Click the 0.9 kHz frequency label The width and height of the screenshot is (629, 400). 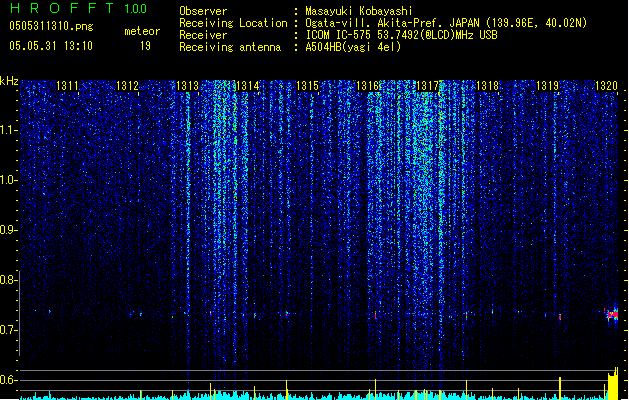[x=8, y=230]
